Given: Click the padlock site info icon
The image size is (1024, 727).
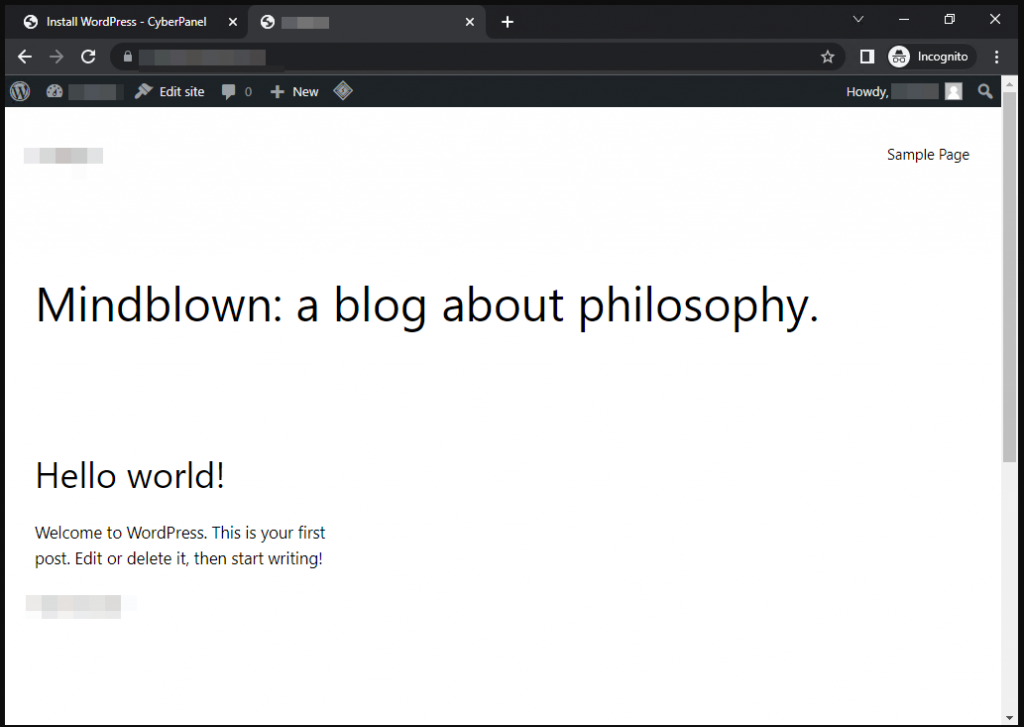Looking at the screenshot, I should (128, 57).
